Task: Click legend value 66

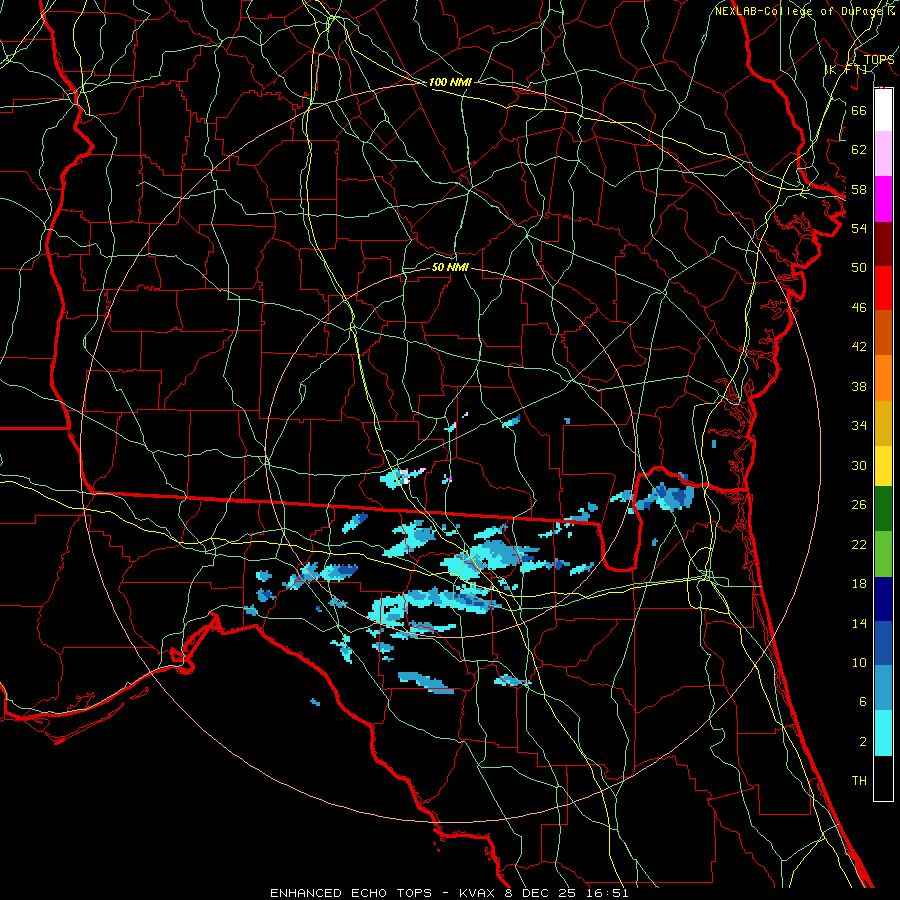Action: point(859,110)
